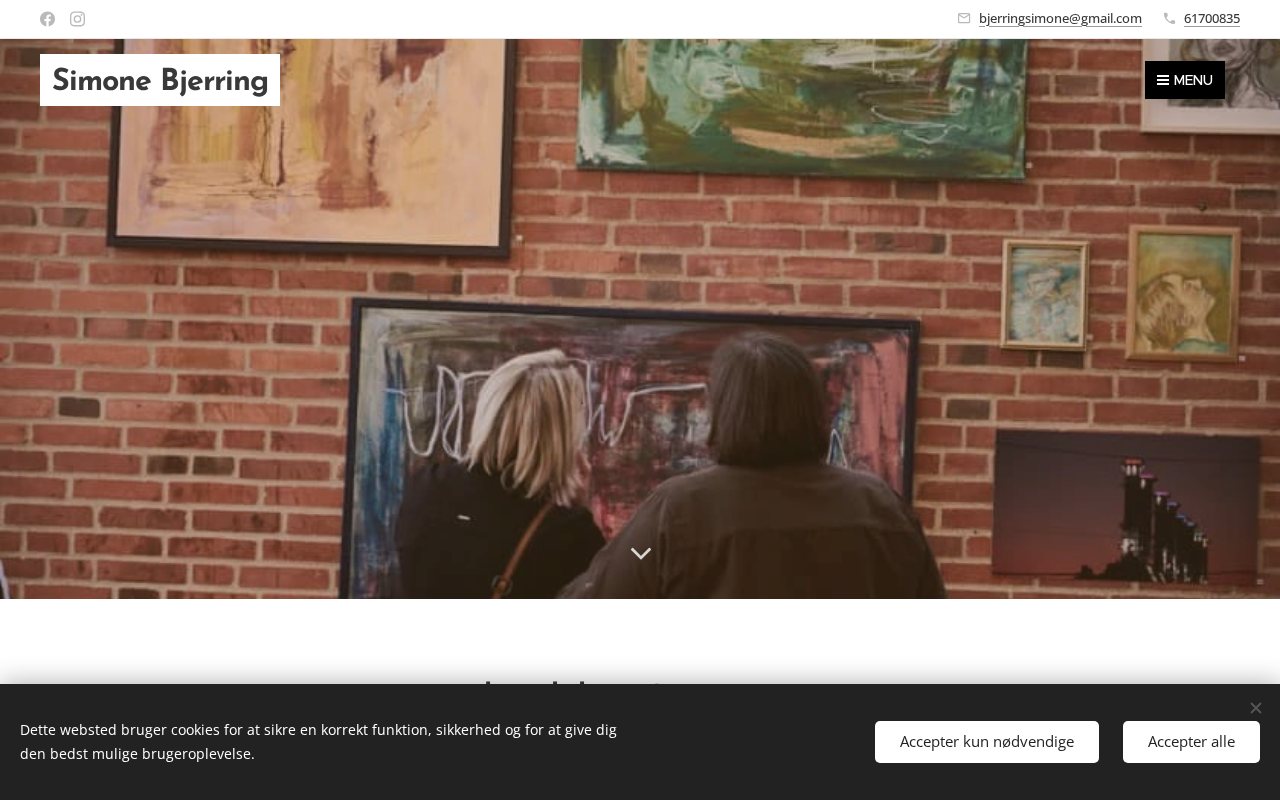
Task: Click the small blue framed portrait
Action: 1046,295
